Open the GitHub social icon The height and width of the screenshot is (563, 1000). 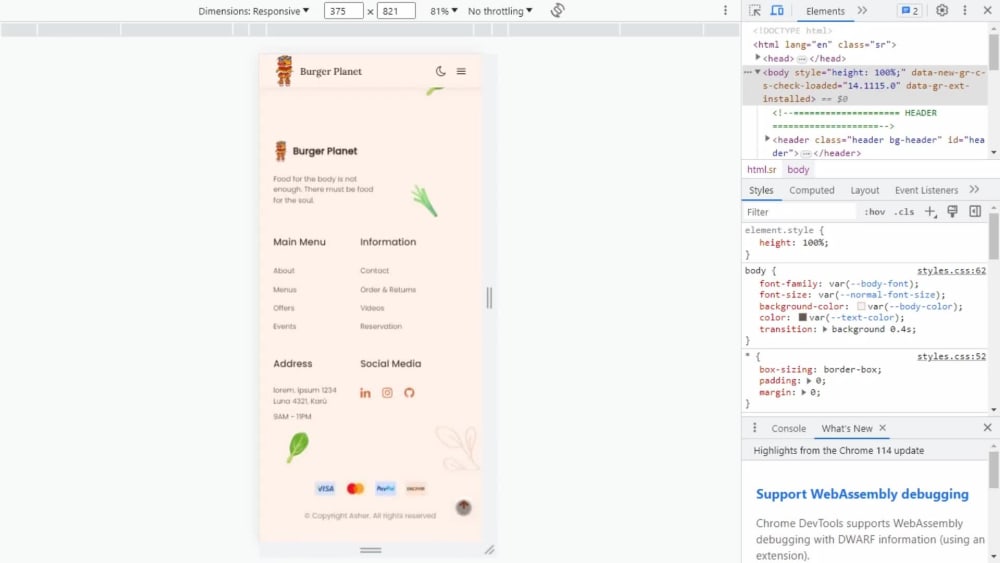(x=409, y=393)
